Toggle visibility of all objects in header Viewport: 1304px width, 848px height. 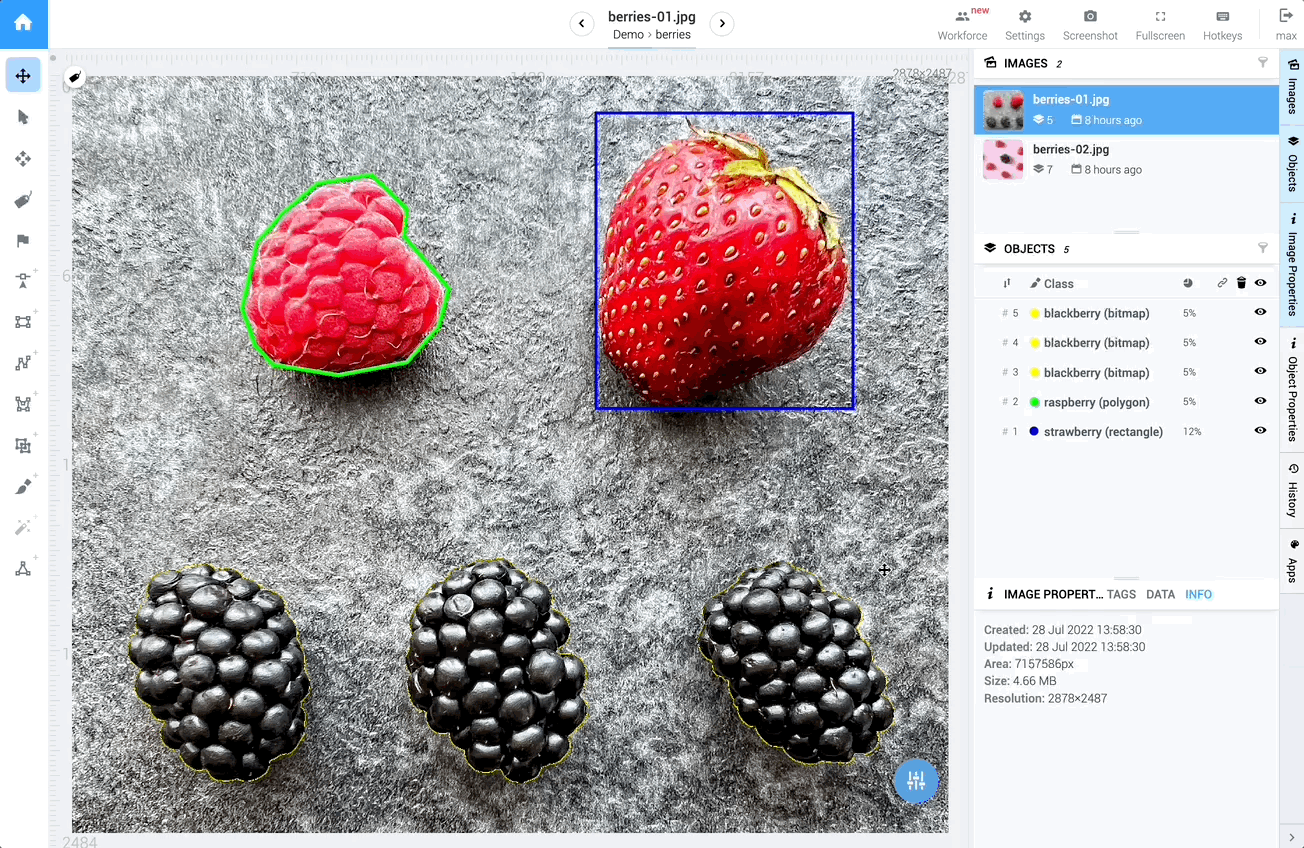[x=1260, y=283]
